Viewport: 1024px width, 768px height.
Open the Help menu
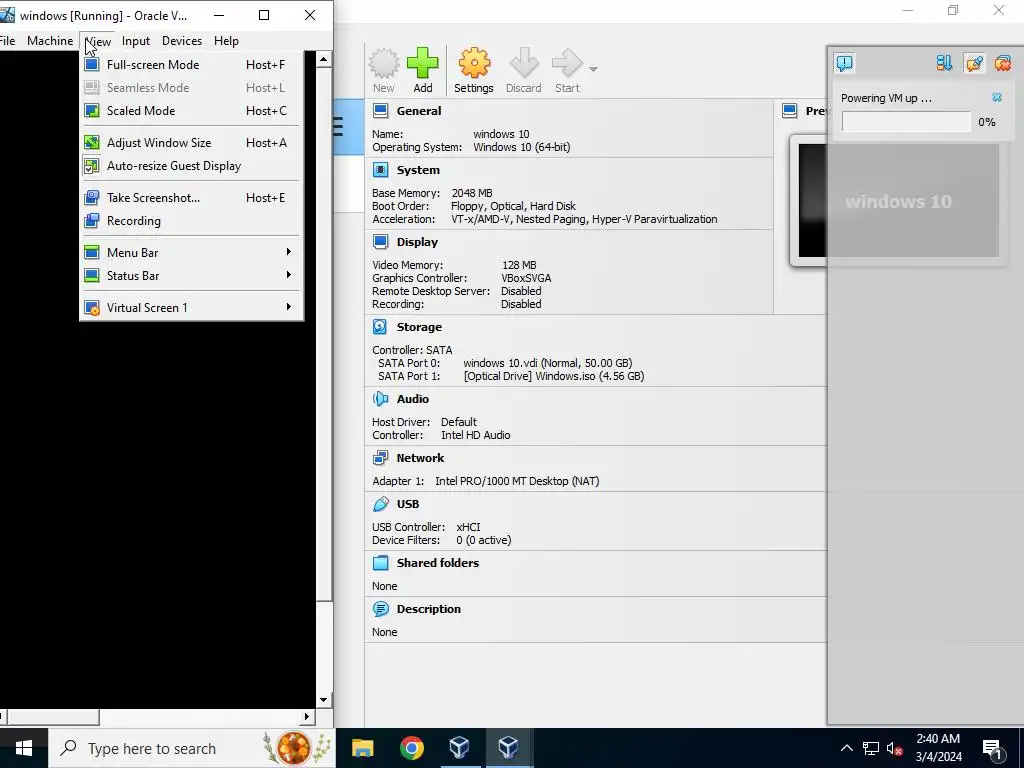[226, 40]
